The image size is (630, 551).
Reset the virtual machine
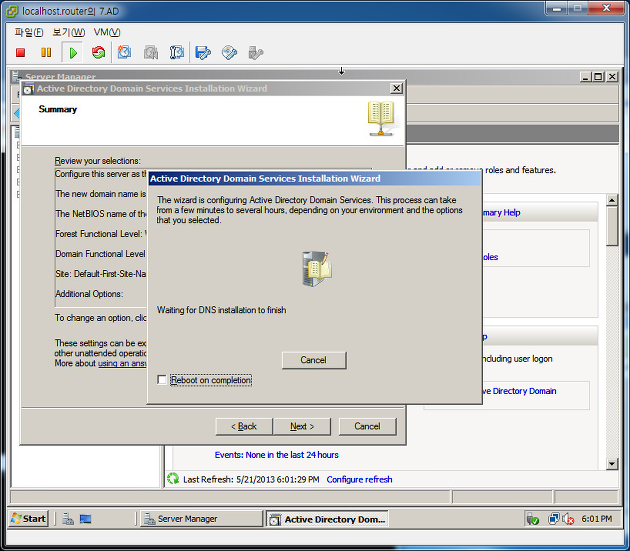coord(98,53)
